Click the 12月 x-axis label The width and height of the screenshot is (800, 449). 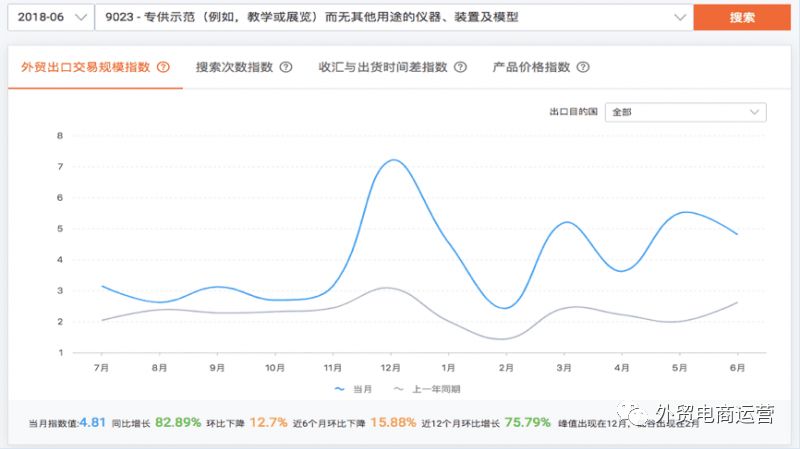(x=390, y=368)
